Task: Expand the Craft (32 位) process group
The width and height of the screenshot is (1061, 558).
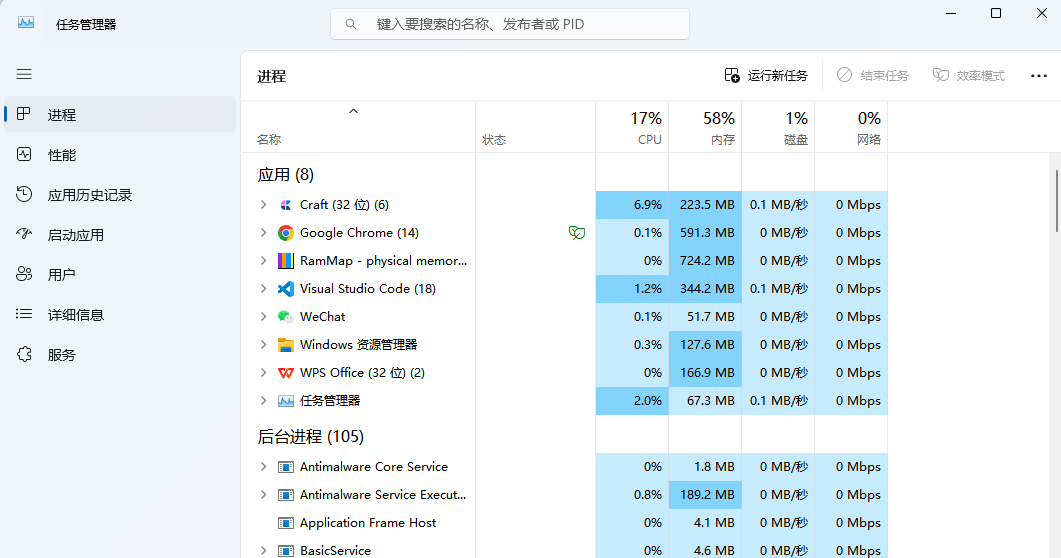Action: (264, 205)
